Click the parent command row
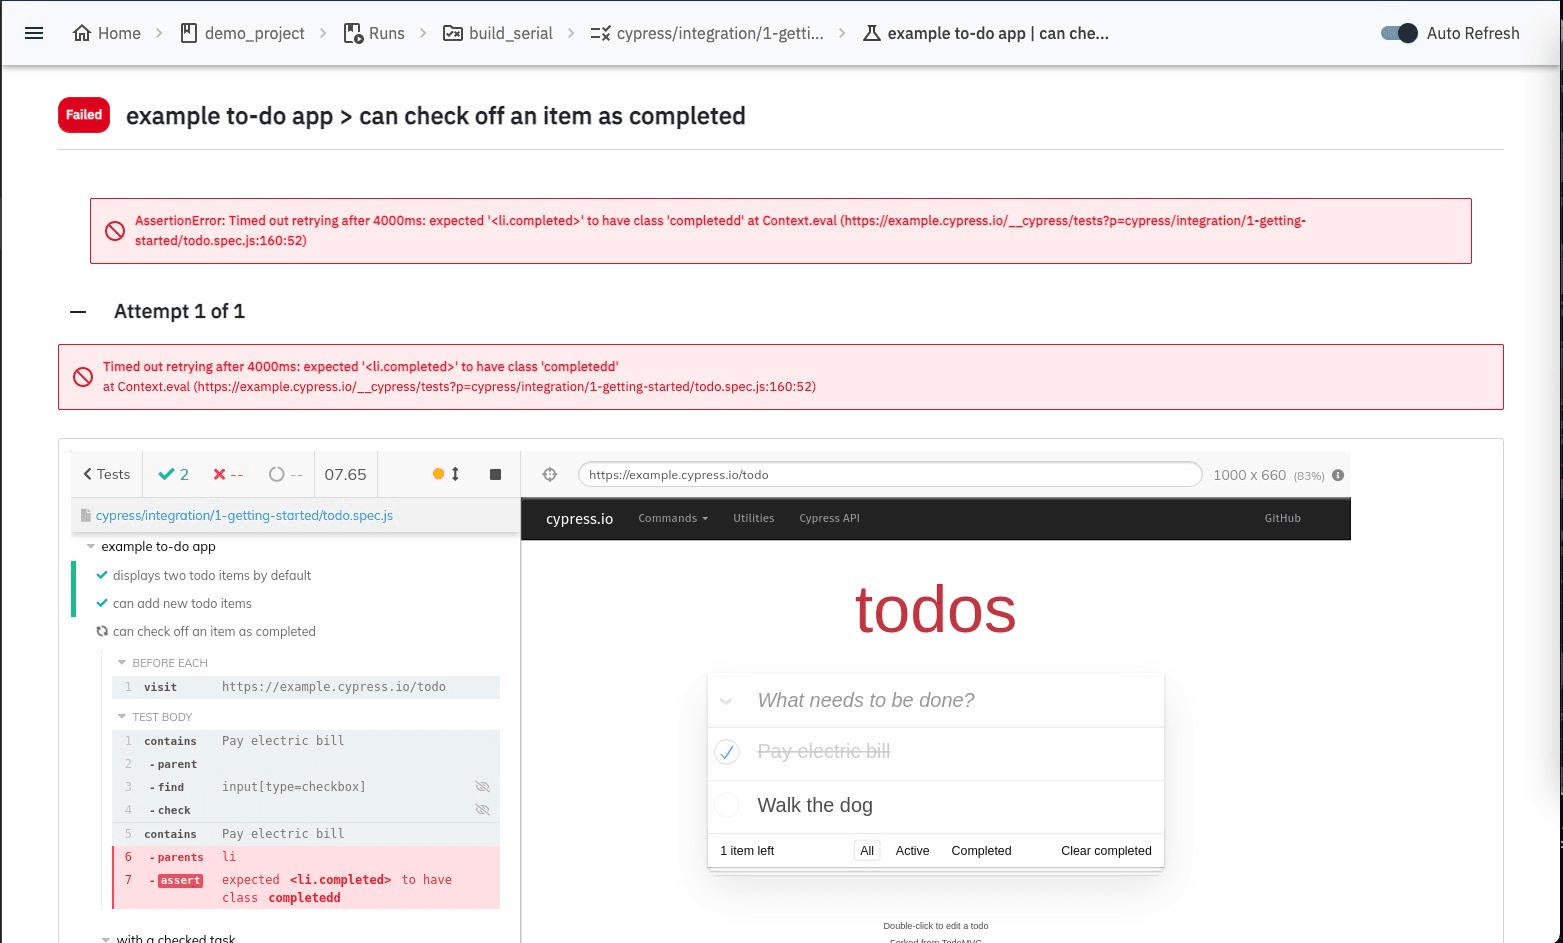 click(306, 764)
